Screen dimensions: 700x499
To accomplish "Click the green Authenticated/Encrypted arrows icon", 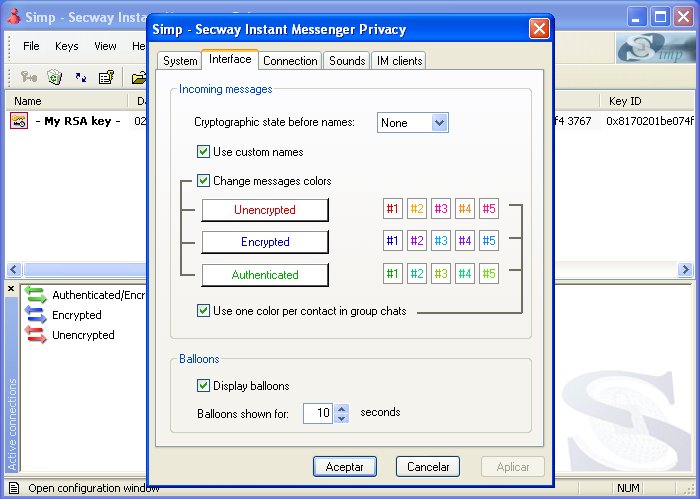I will [x=35, y=295].
